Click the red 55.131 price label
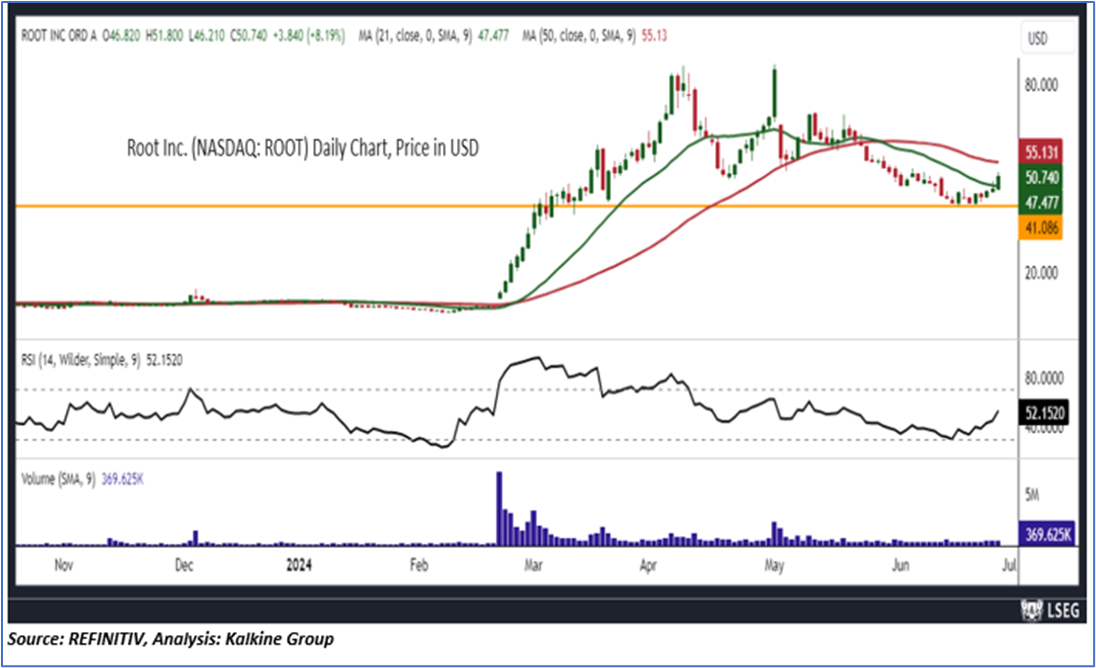Viewport: 1096px width, 668px height. coord(1041,152)
